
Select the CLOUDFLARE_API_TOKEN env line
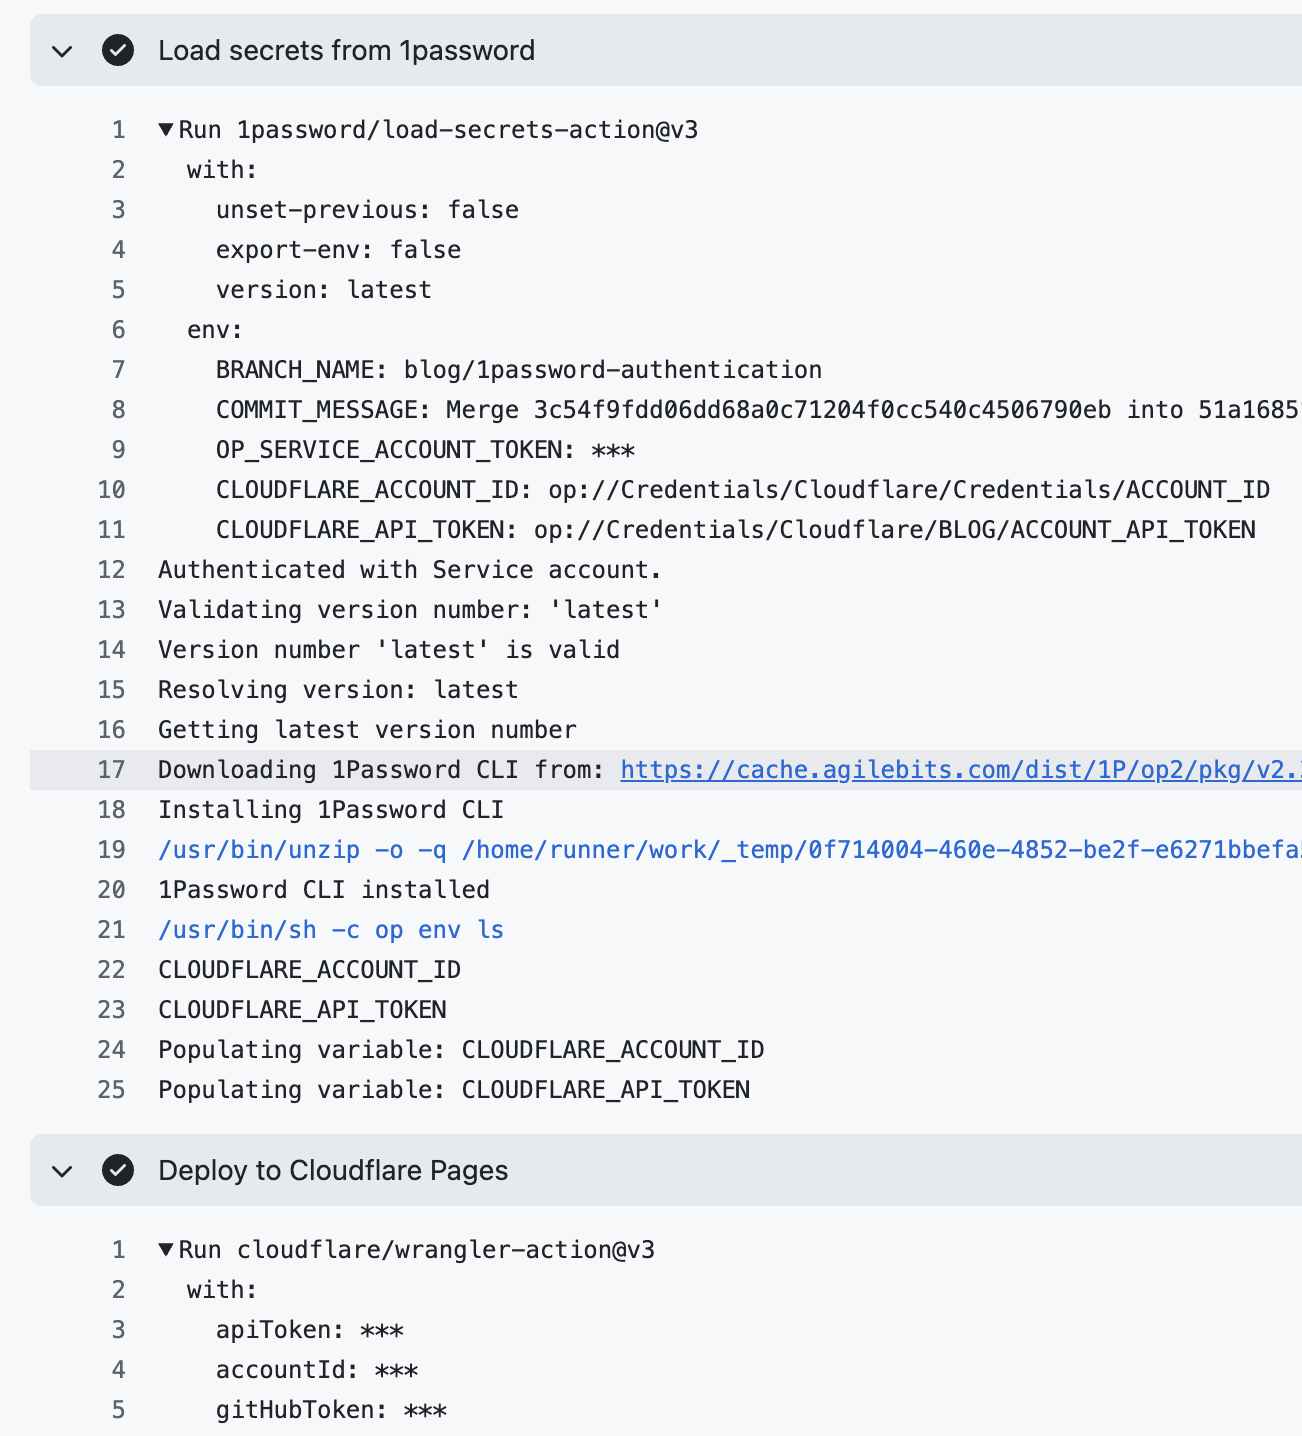click(x=736, y=529)
